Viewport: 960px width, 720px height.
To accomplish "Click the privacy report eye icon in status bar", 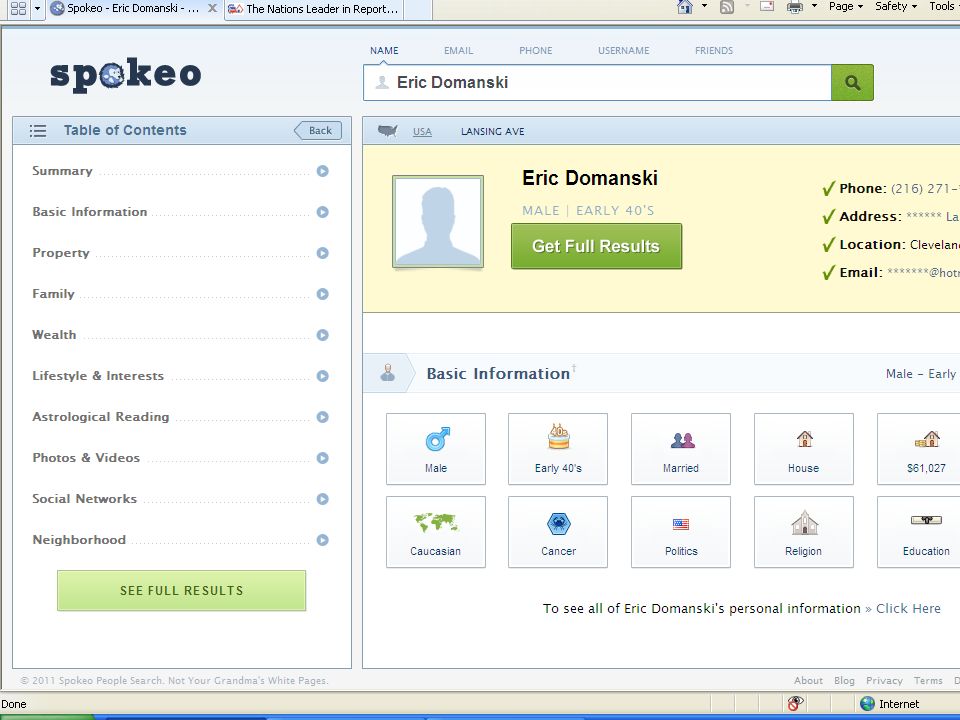I will coord(795,703).
